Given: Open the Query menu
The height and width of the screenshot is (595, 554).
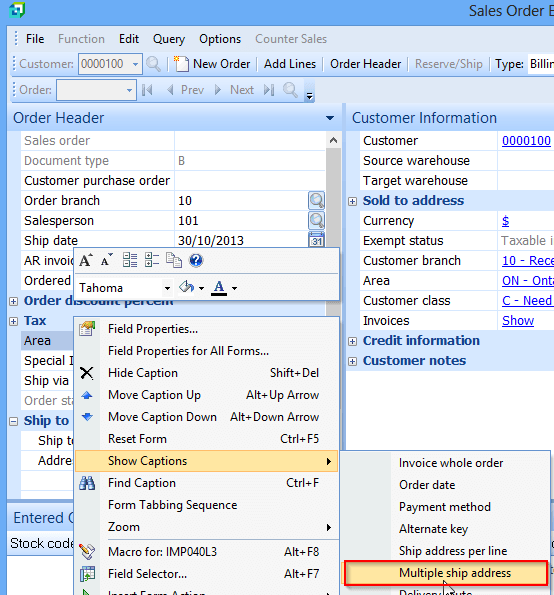Looking at the screenshot, I should click(x=169, y=39).
